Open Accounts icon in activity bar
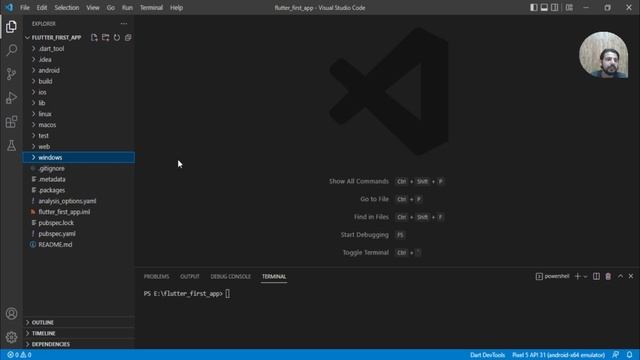 pyautogui.click(x=11, y=313)
